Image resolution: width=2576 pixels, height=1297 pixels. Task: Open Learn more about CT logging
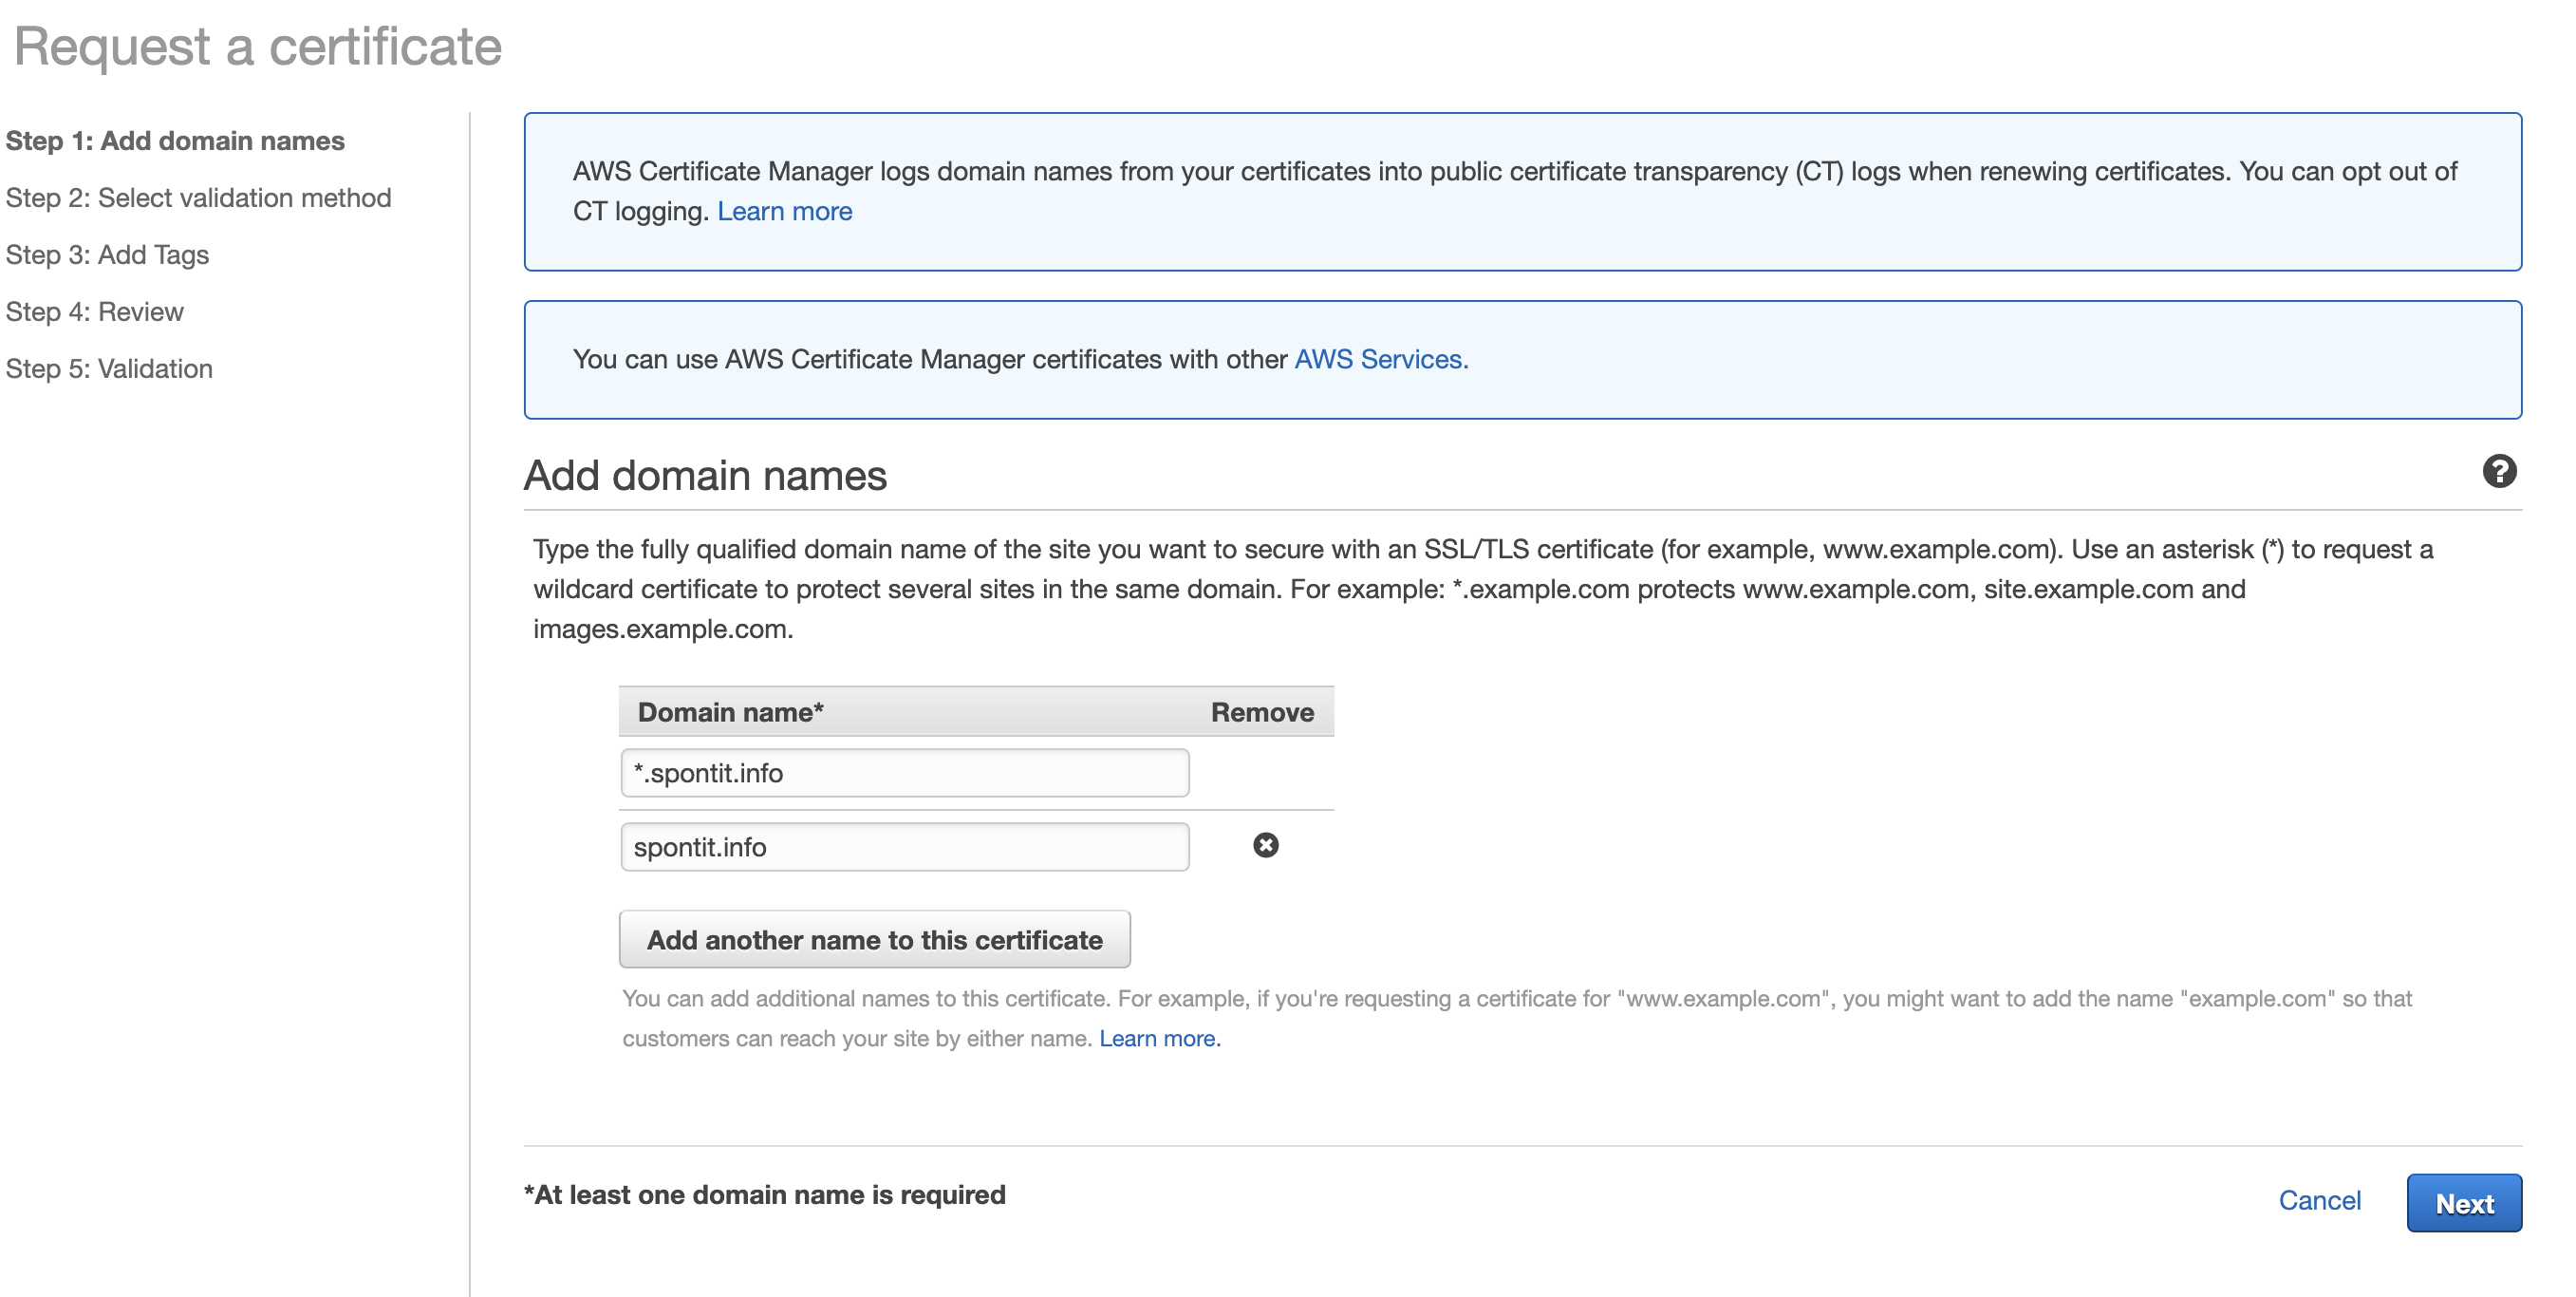[x=784, y=211]
